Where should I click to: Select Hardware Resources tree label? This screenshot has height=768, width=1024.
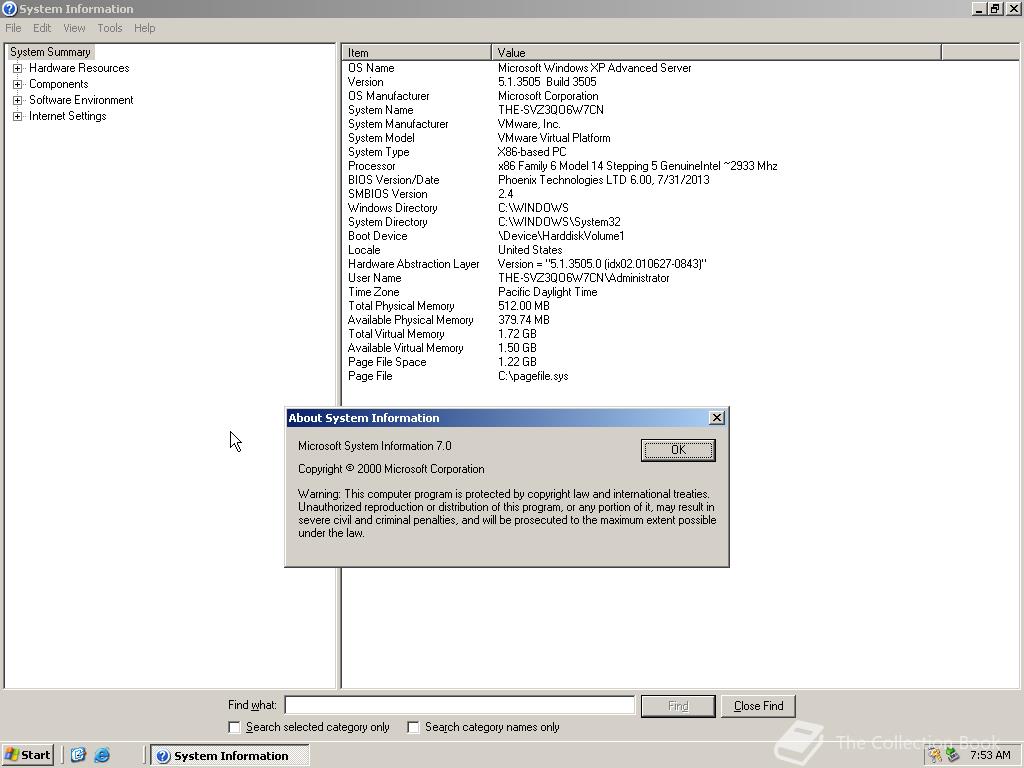tap(79, 68)
